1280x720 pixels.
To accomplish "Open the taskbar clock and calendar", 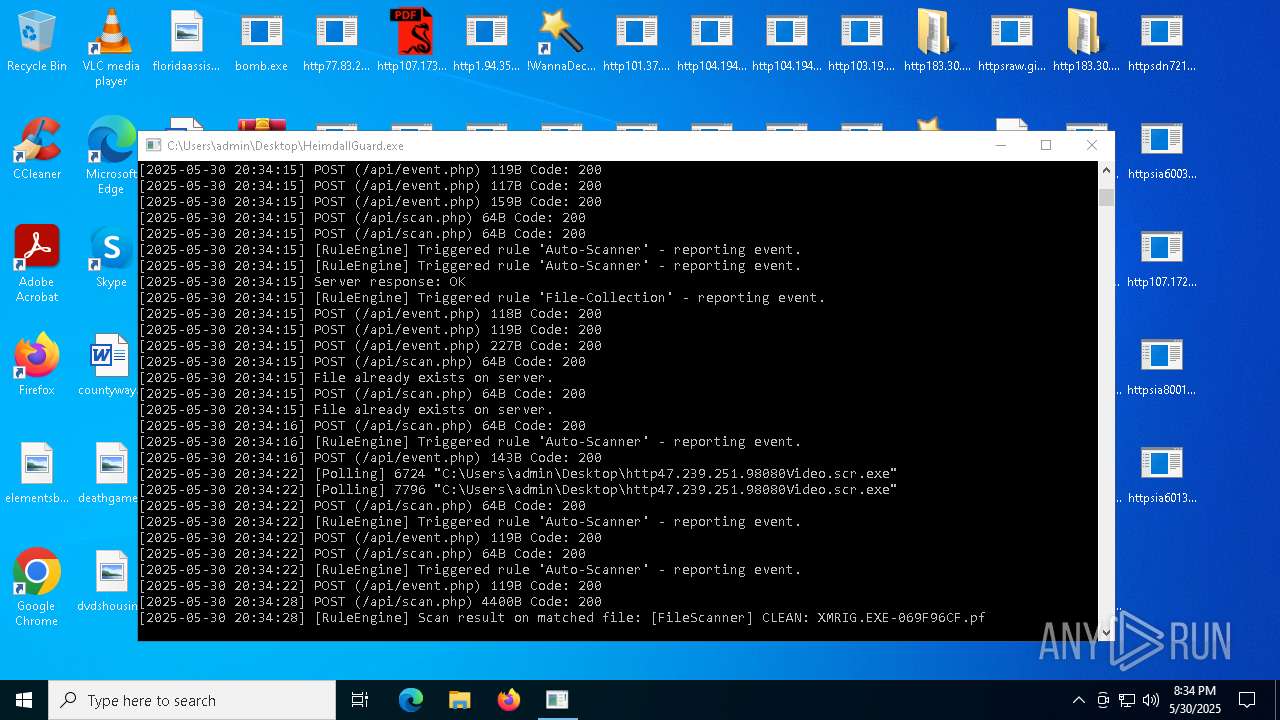I will point(1195,700).
